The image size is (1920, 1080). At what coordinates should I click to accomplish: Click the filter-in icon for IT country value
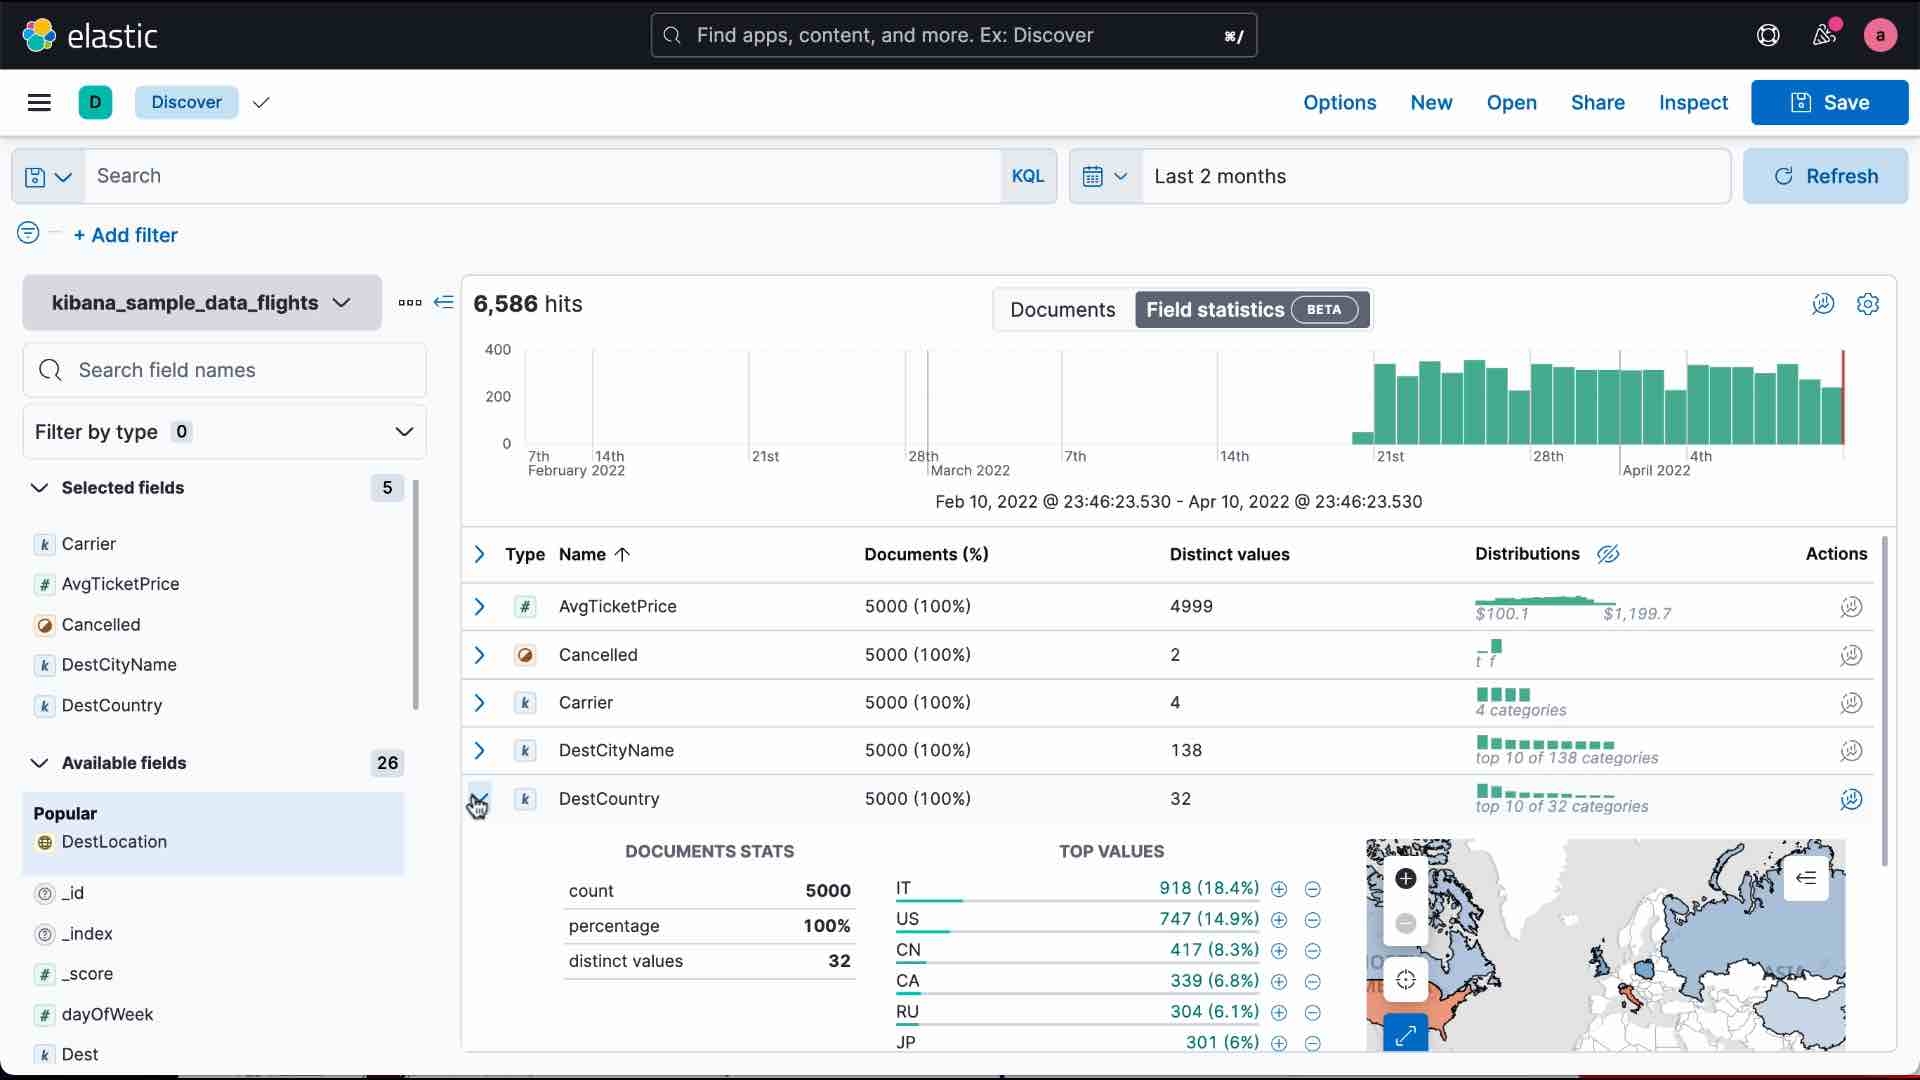pos(1278,887)
